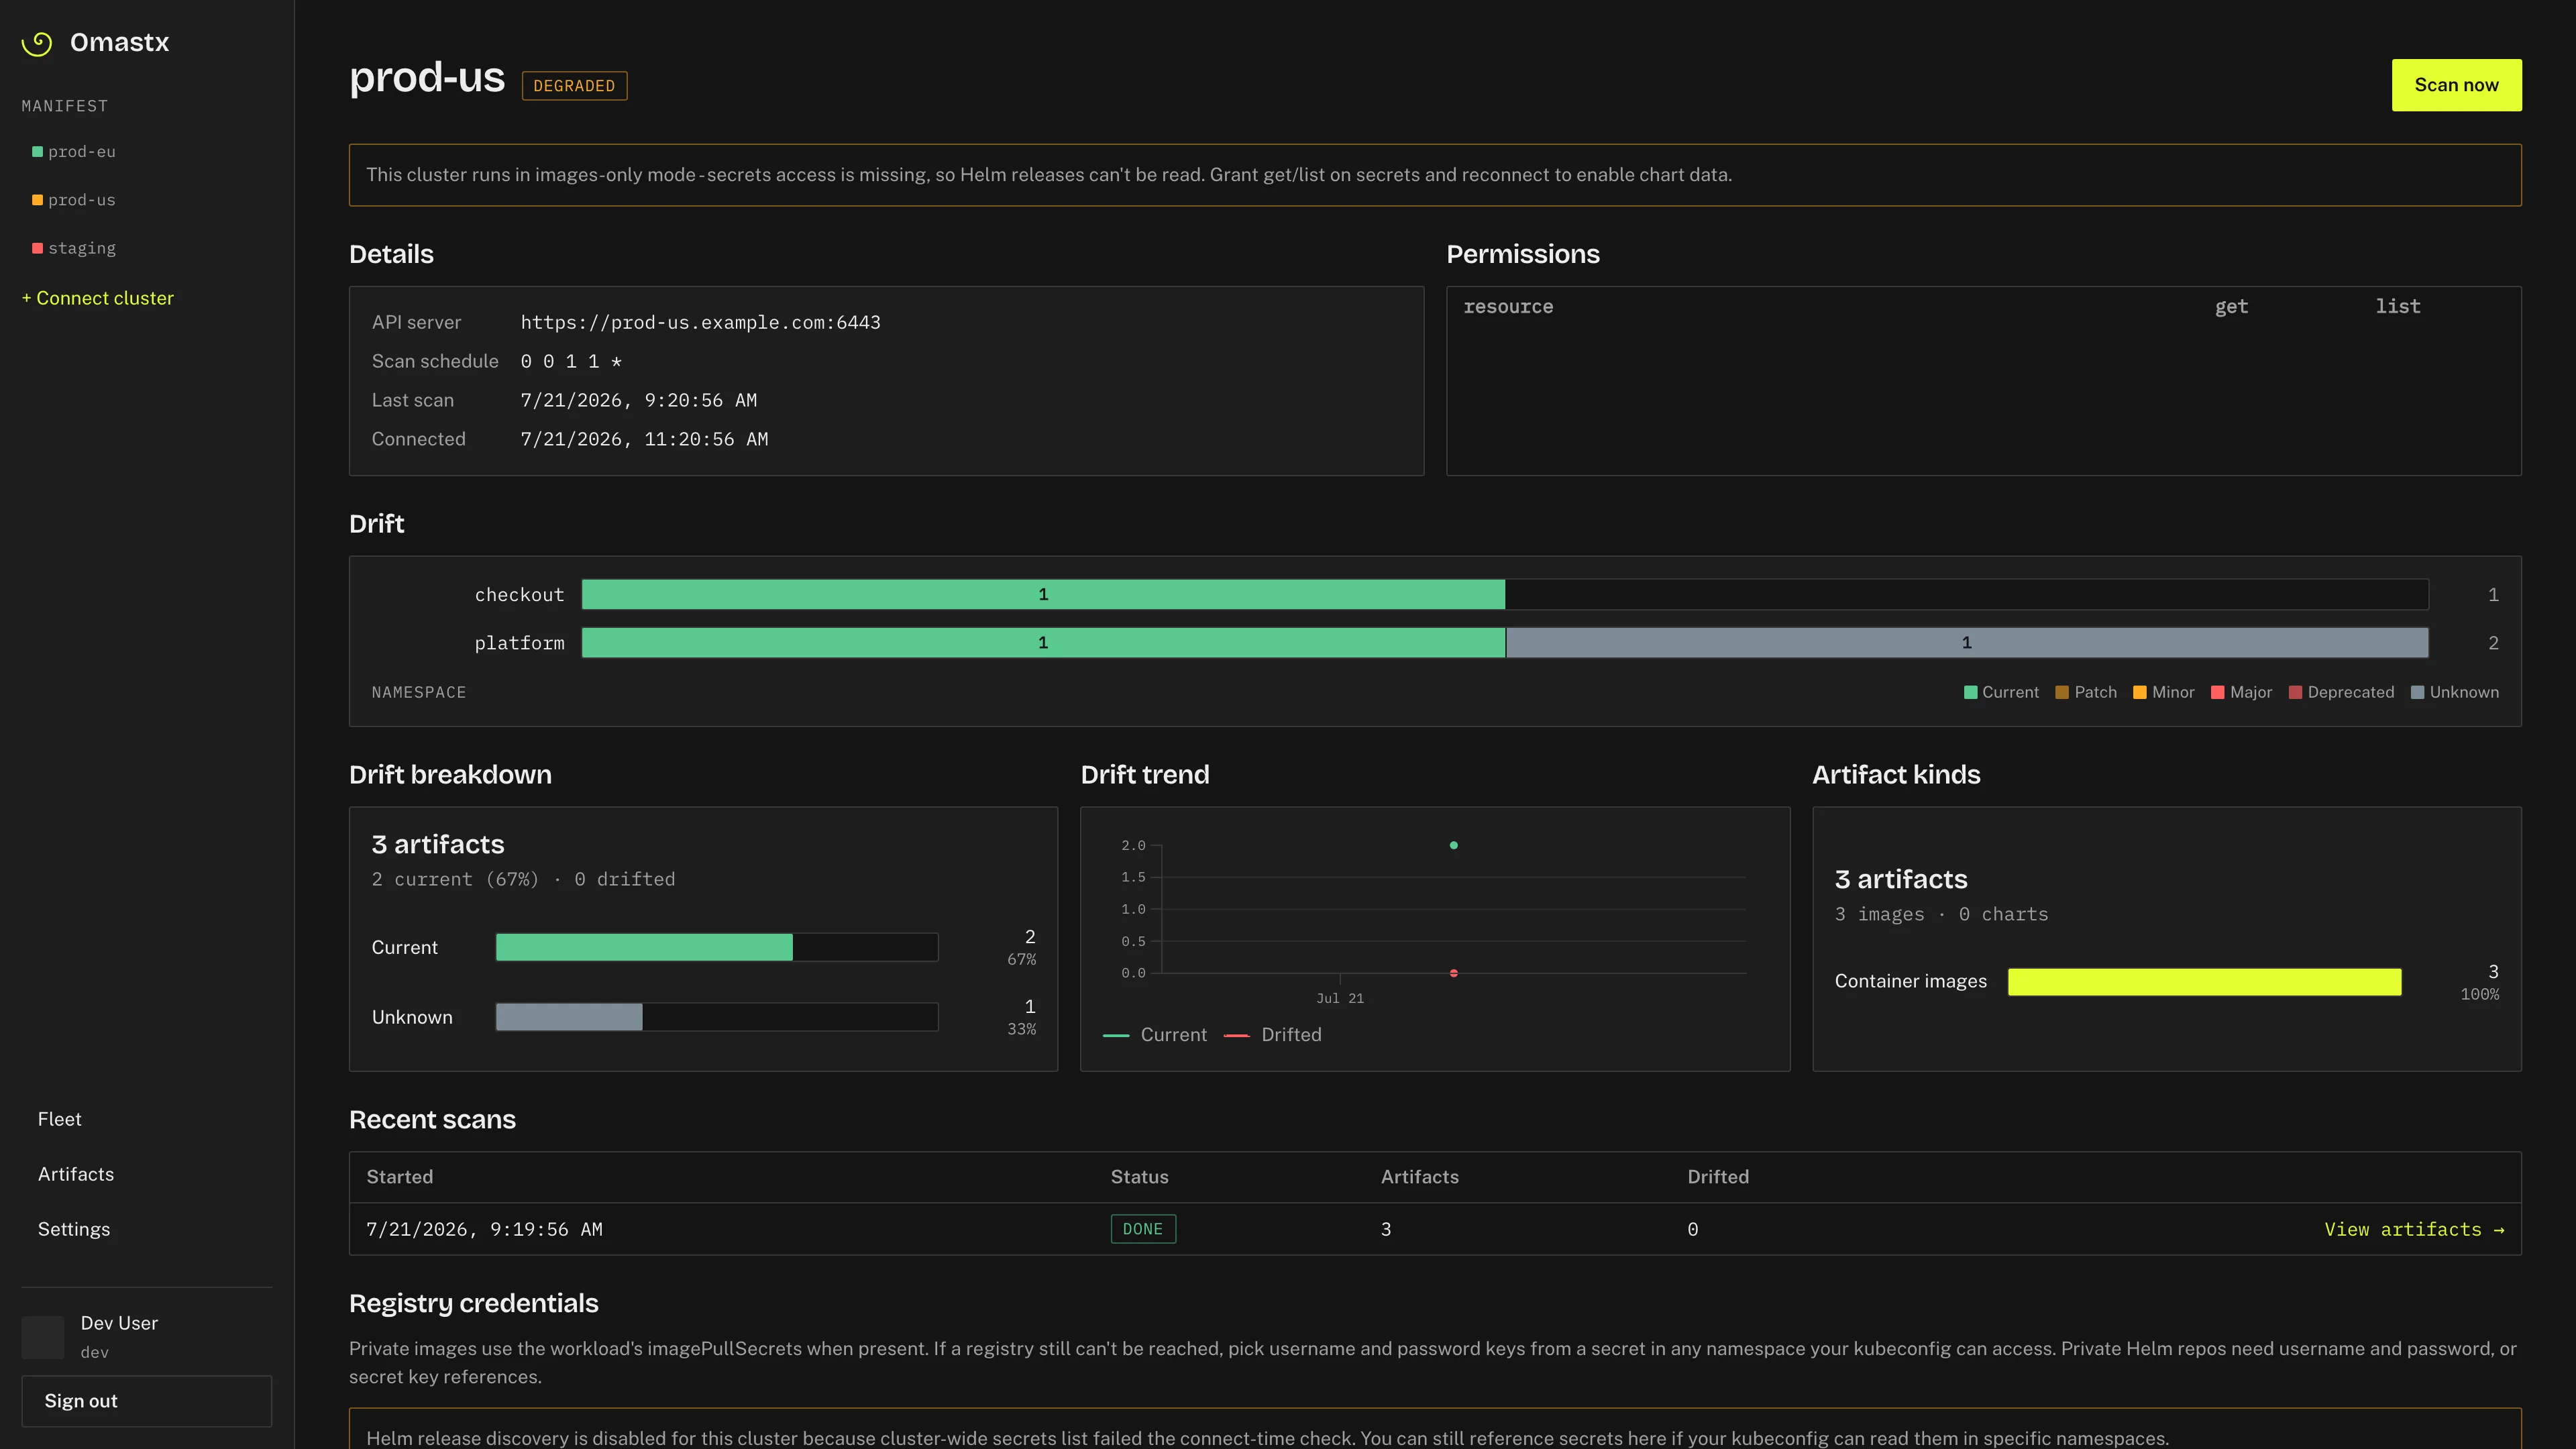Click the prod-us page title
The height and width of the screenshot is (1449, 2576).
(x=427, y=78)
